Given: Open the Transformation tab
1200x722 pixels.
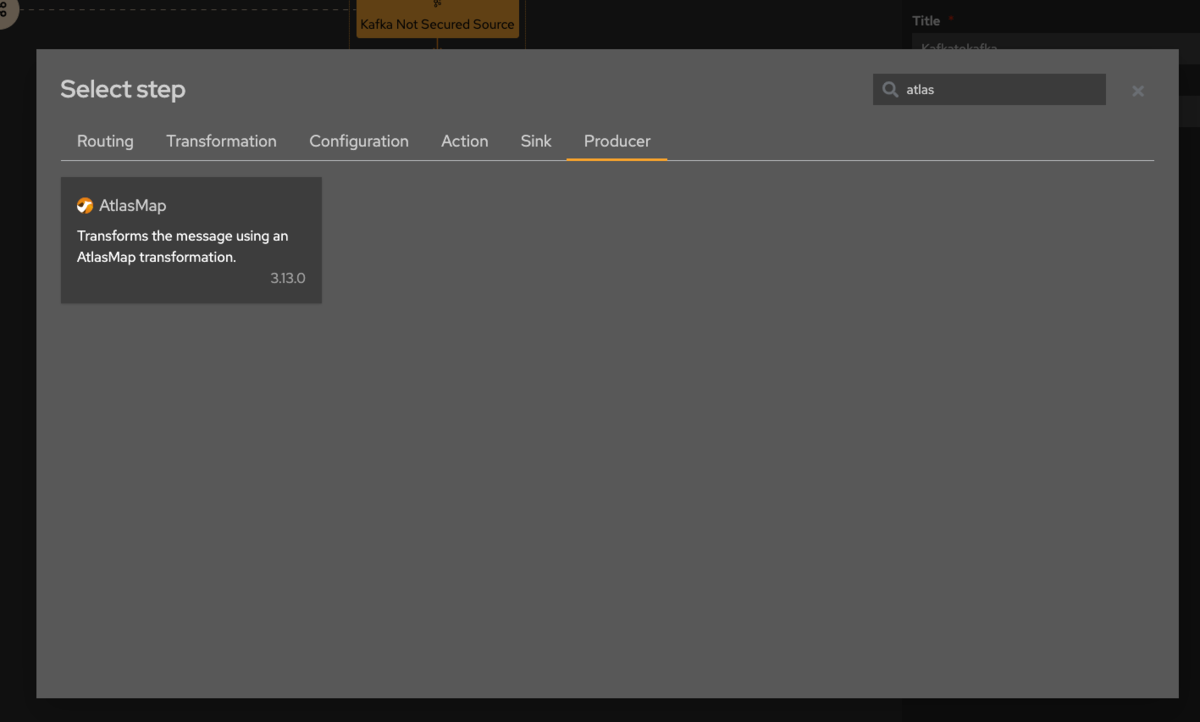Looking at the screenshot, I should pos(221,141).
